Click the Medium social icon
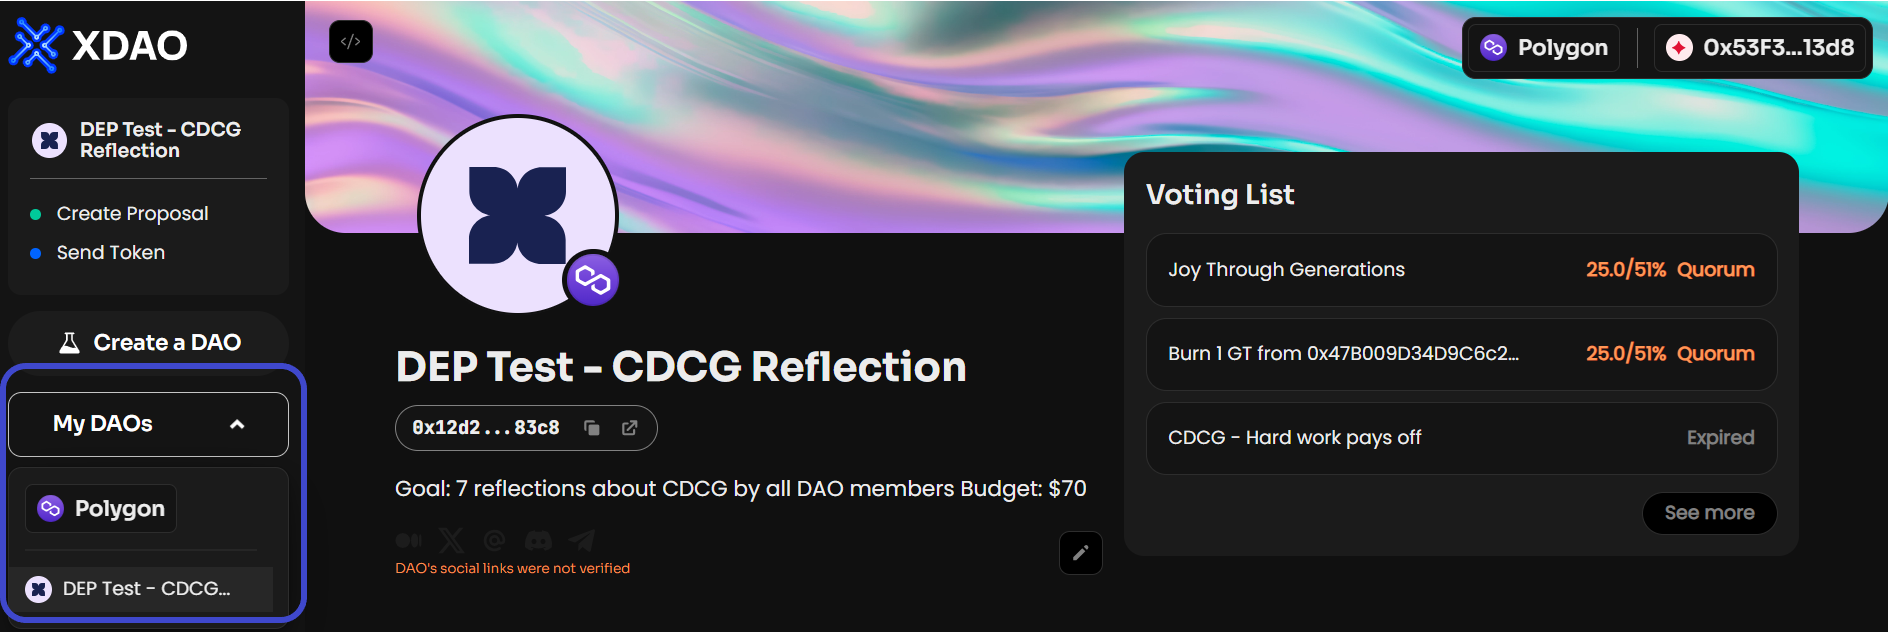Screen dimensions: 1888x632 point(409,541)
